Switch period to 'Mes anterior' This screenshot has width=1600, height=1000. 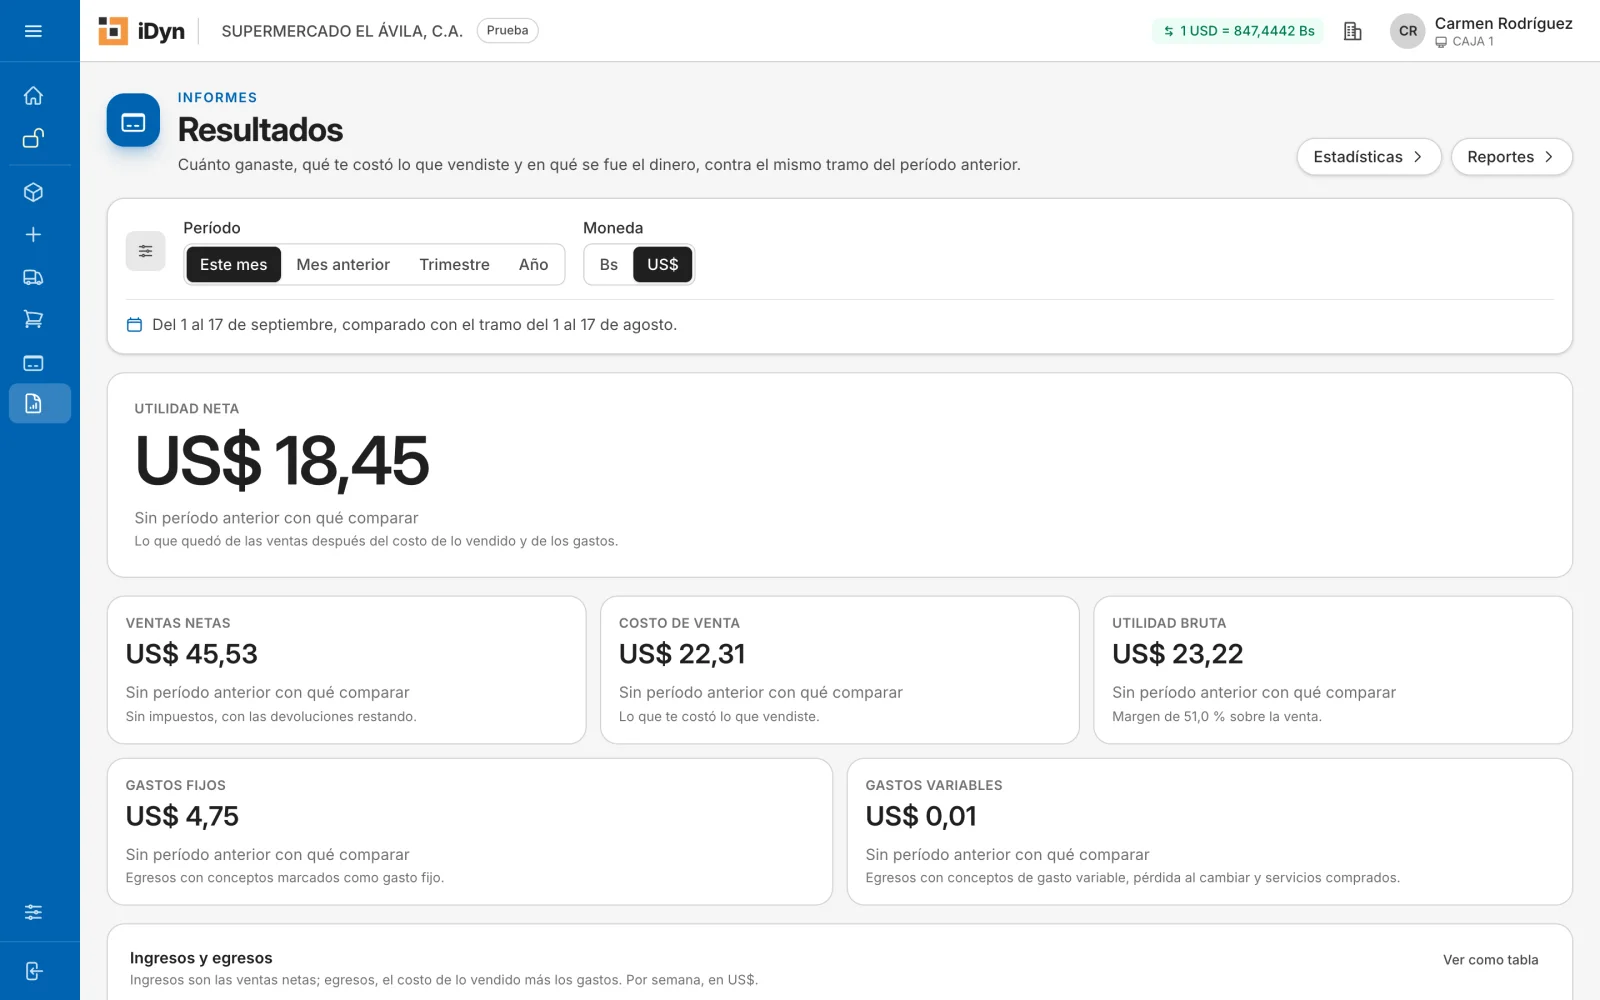(x=343, y=265)
